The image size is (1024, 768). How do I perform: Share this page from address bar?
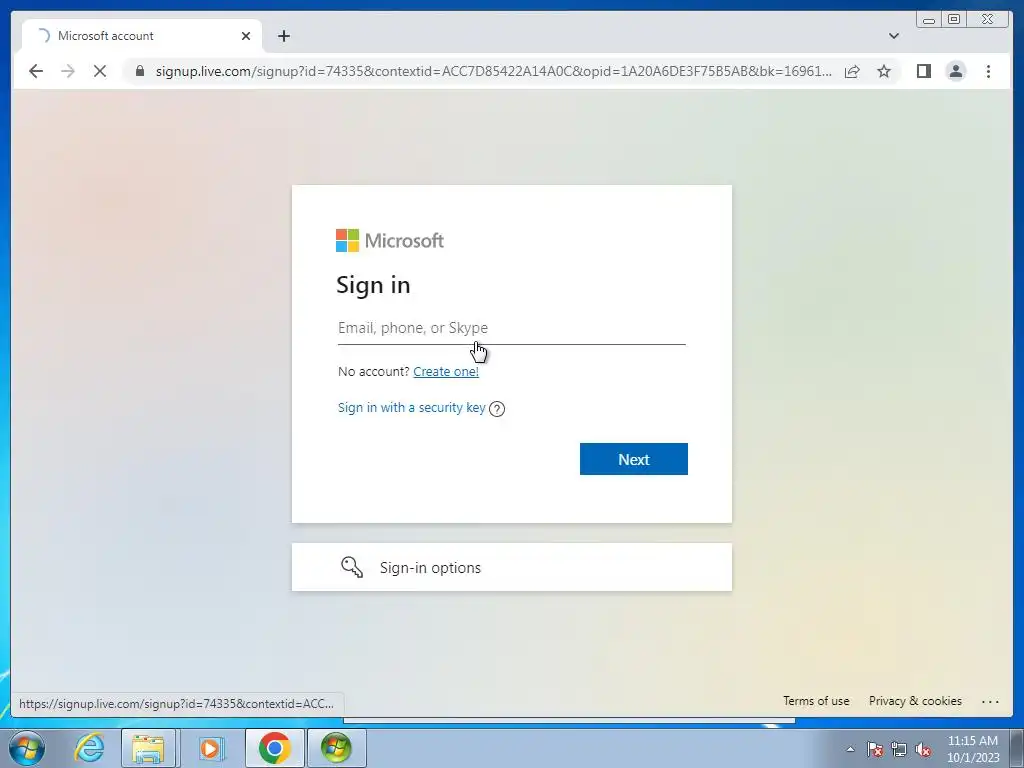click(852, 71)
